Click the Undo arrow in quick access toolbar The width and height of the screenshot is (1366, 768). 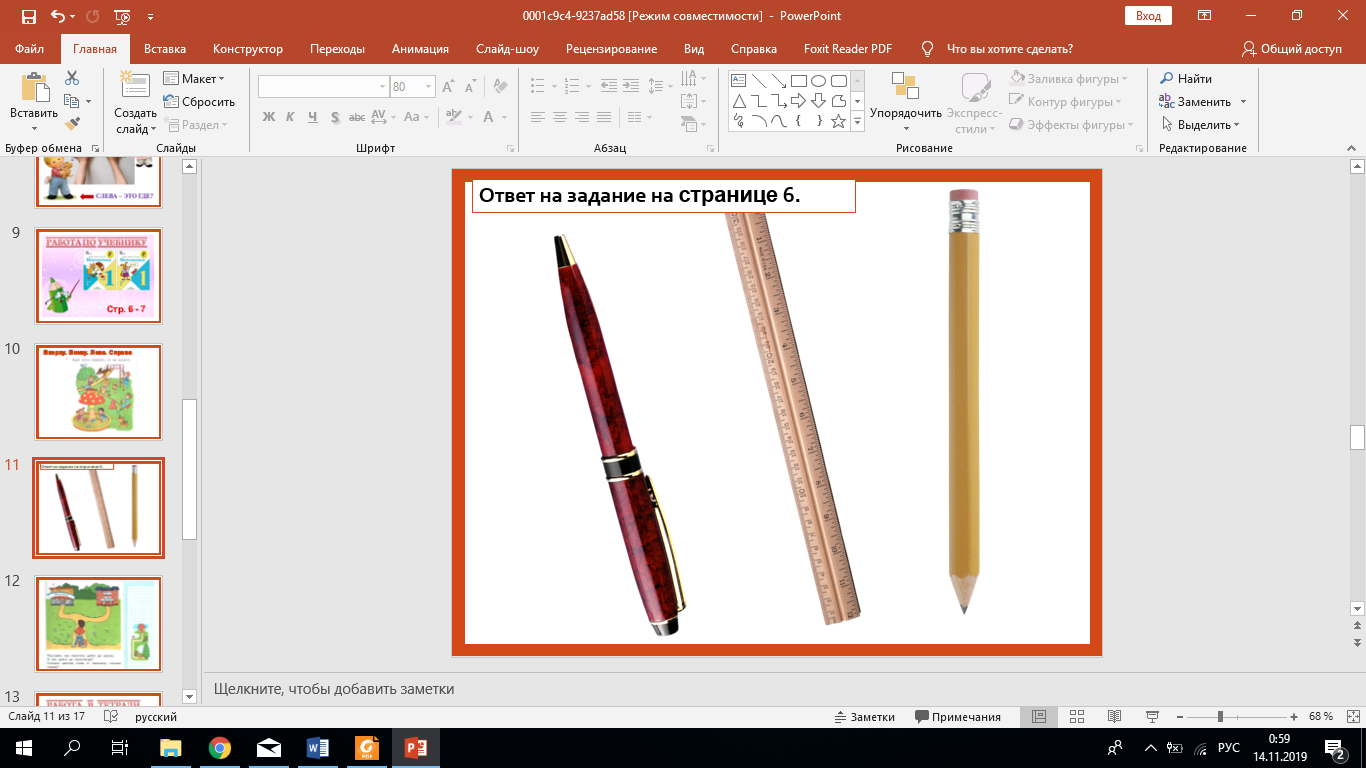pos(58,17)
